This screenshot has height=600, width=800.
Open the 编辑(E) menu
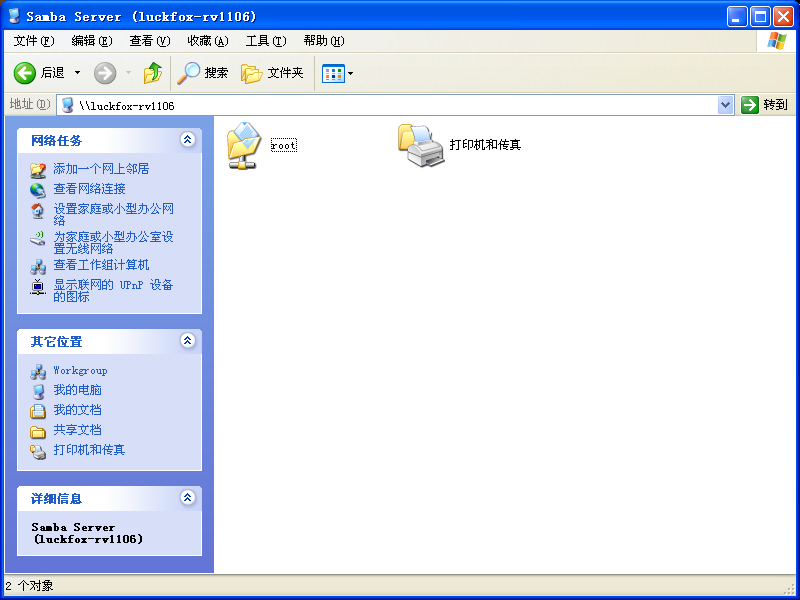[x=92, y=41]
